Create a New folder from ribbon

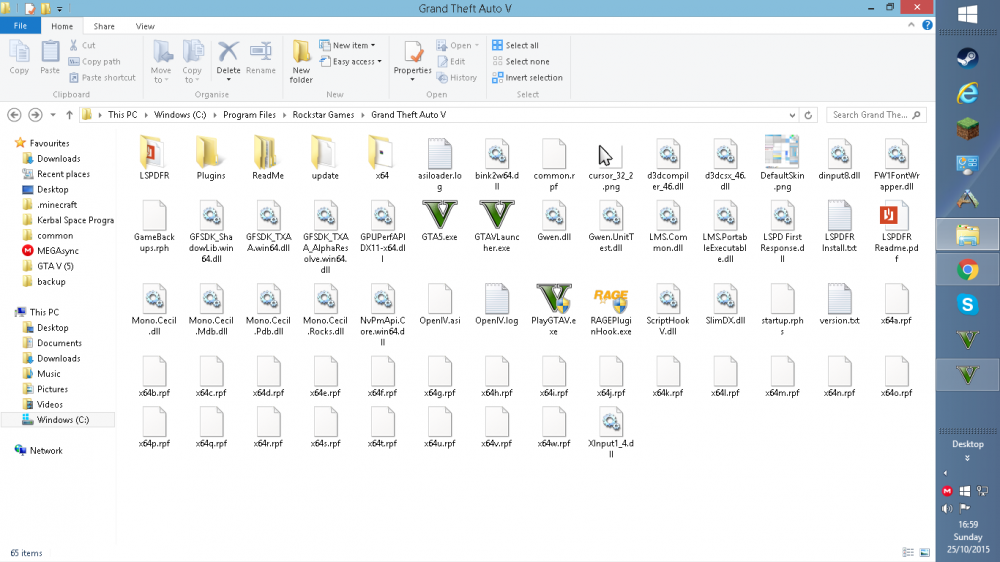point(301,62)
